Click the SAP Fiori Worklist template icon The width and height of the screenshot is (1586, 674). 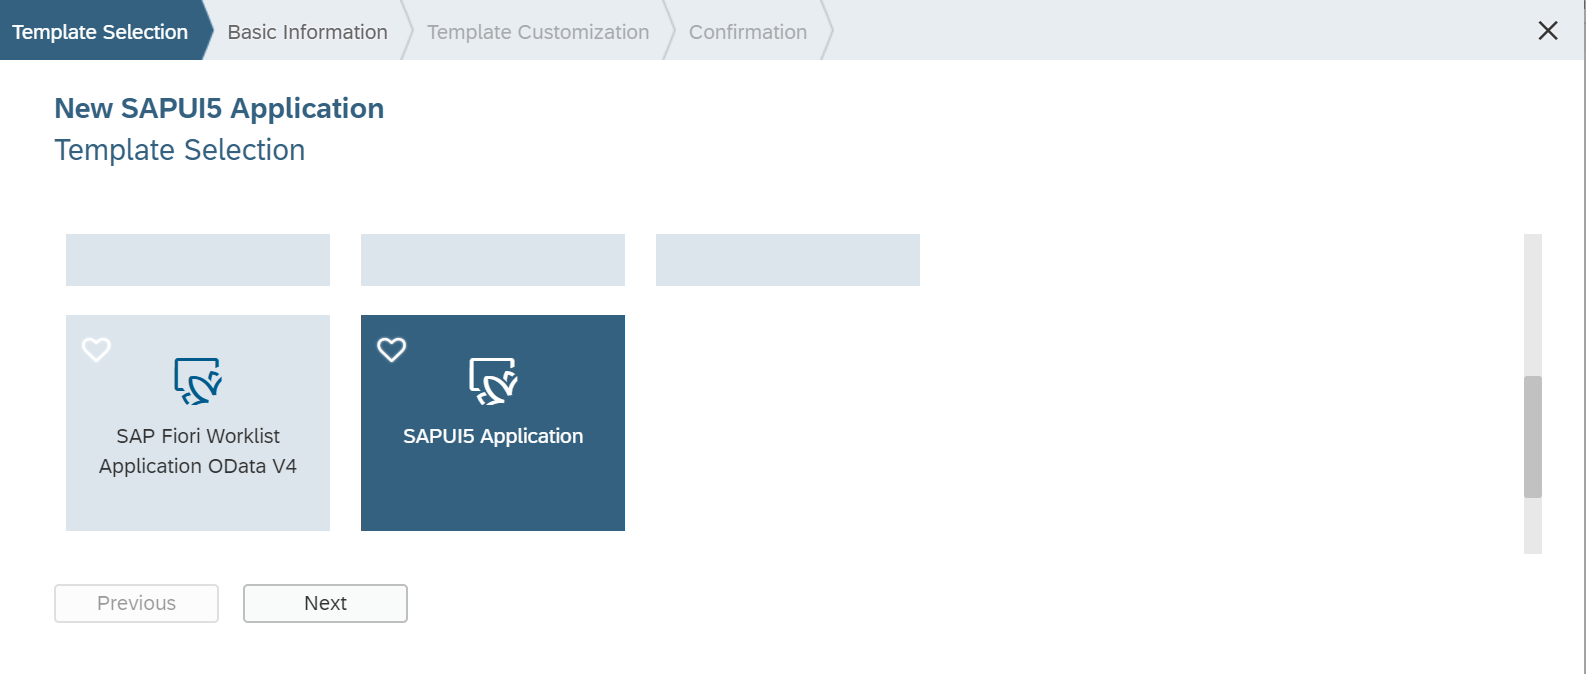[198, 381]
